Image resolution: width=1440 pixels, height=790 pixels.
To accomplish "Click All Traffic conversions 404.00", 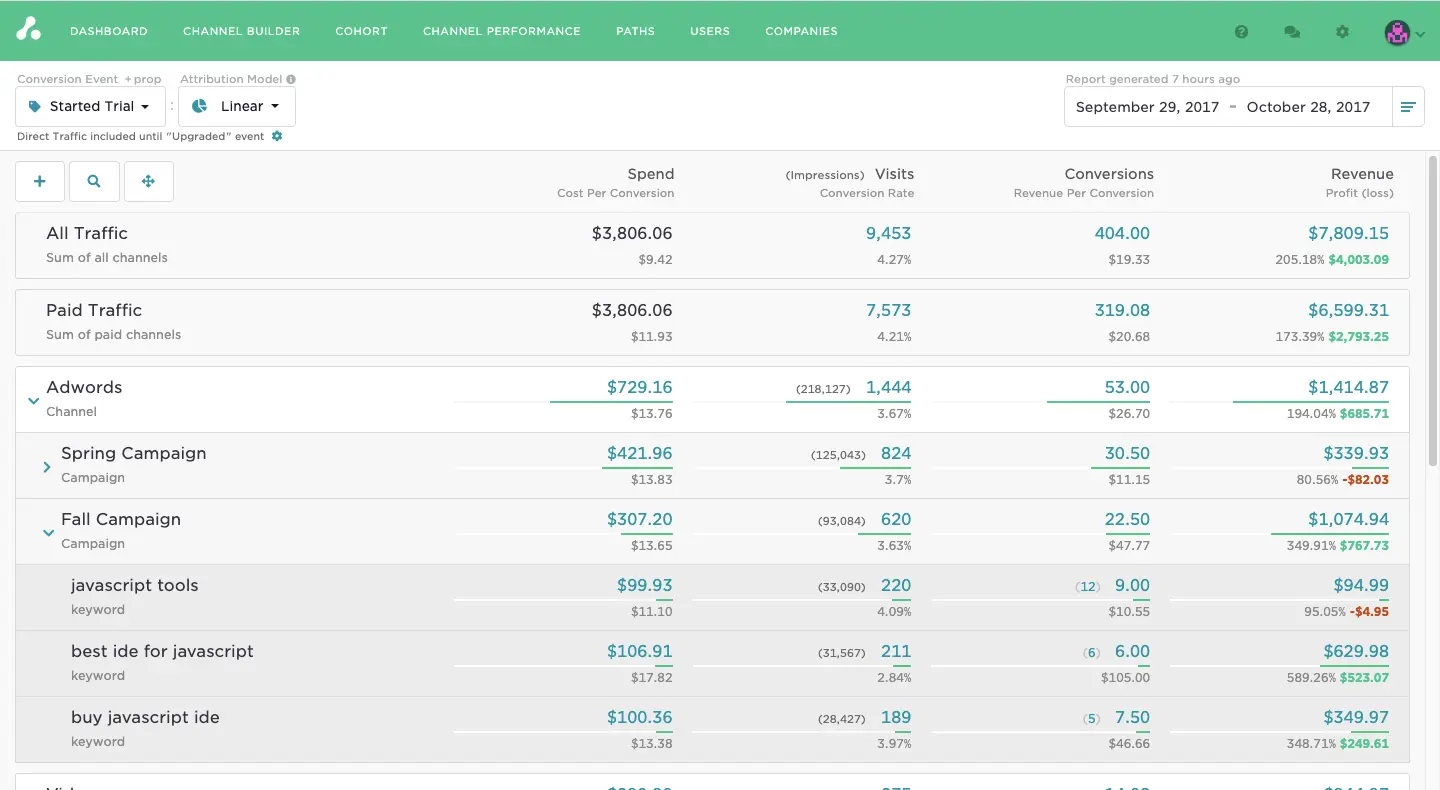I will click(1122, 233).
